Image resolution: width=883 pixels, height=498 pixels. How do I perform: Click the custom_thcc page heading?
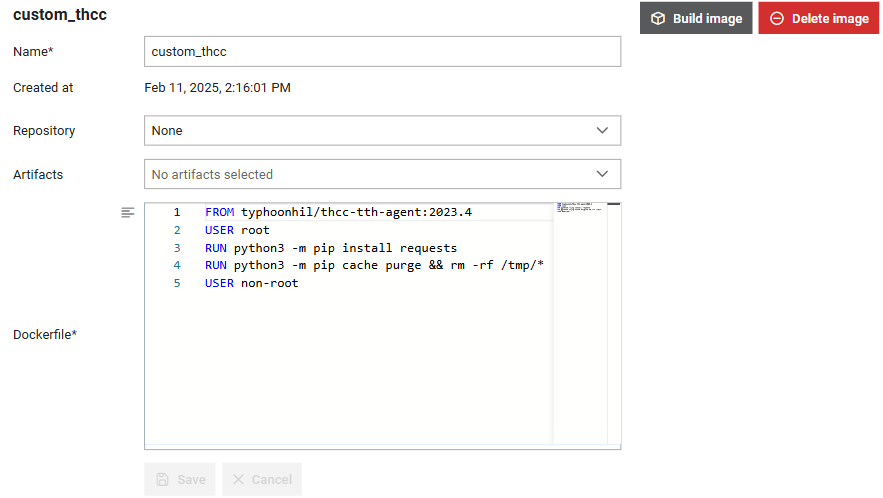60,15
